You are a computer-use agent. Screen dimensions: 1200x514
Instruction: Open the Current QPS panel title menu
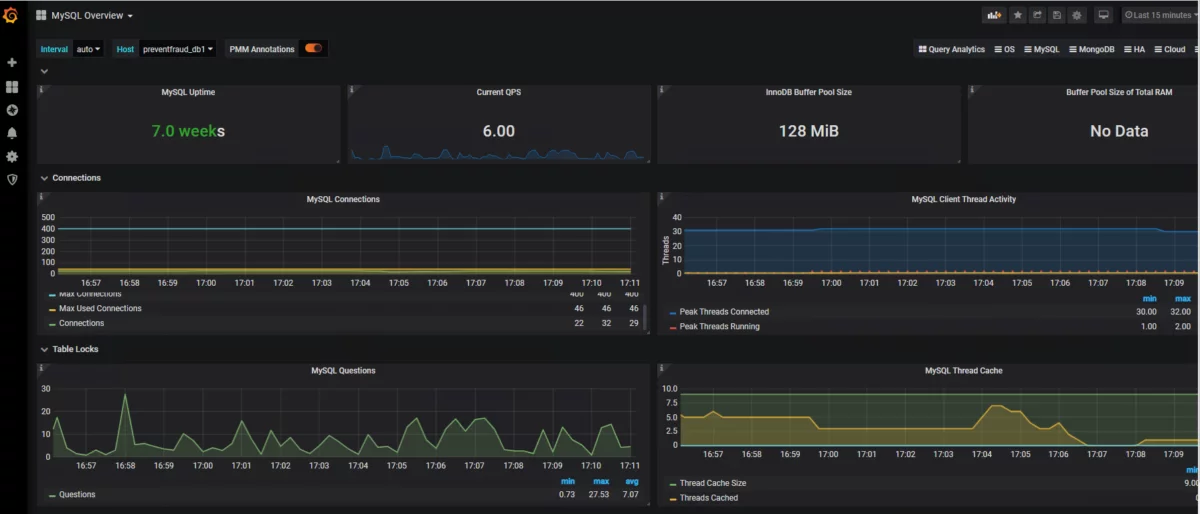[498, 92]
